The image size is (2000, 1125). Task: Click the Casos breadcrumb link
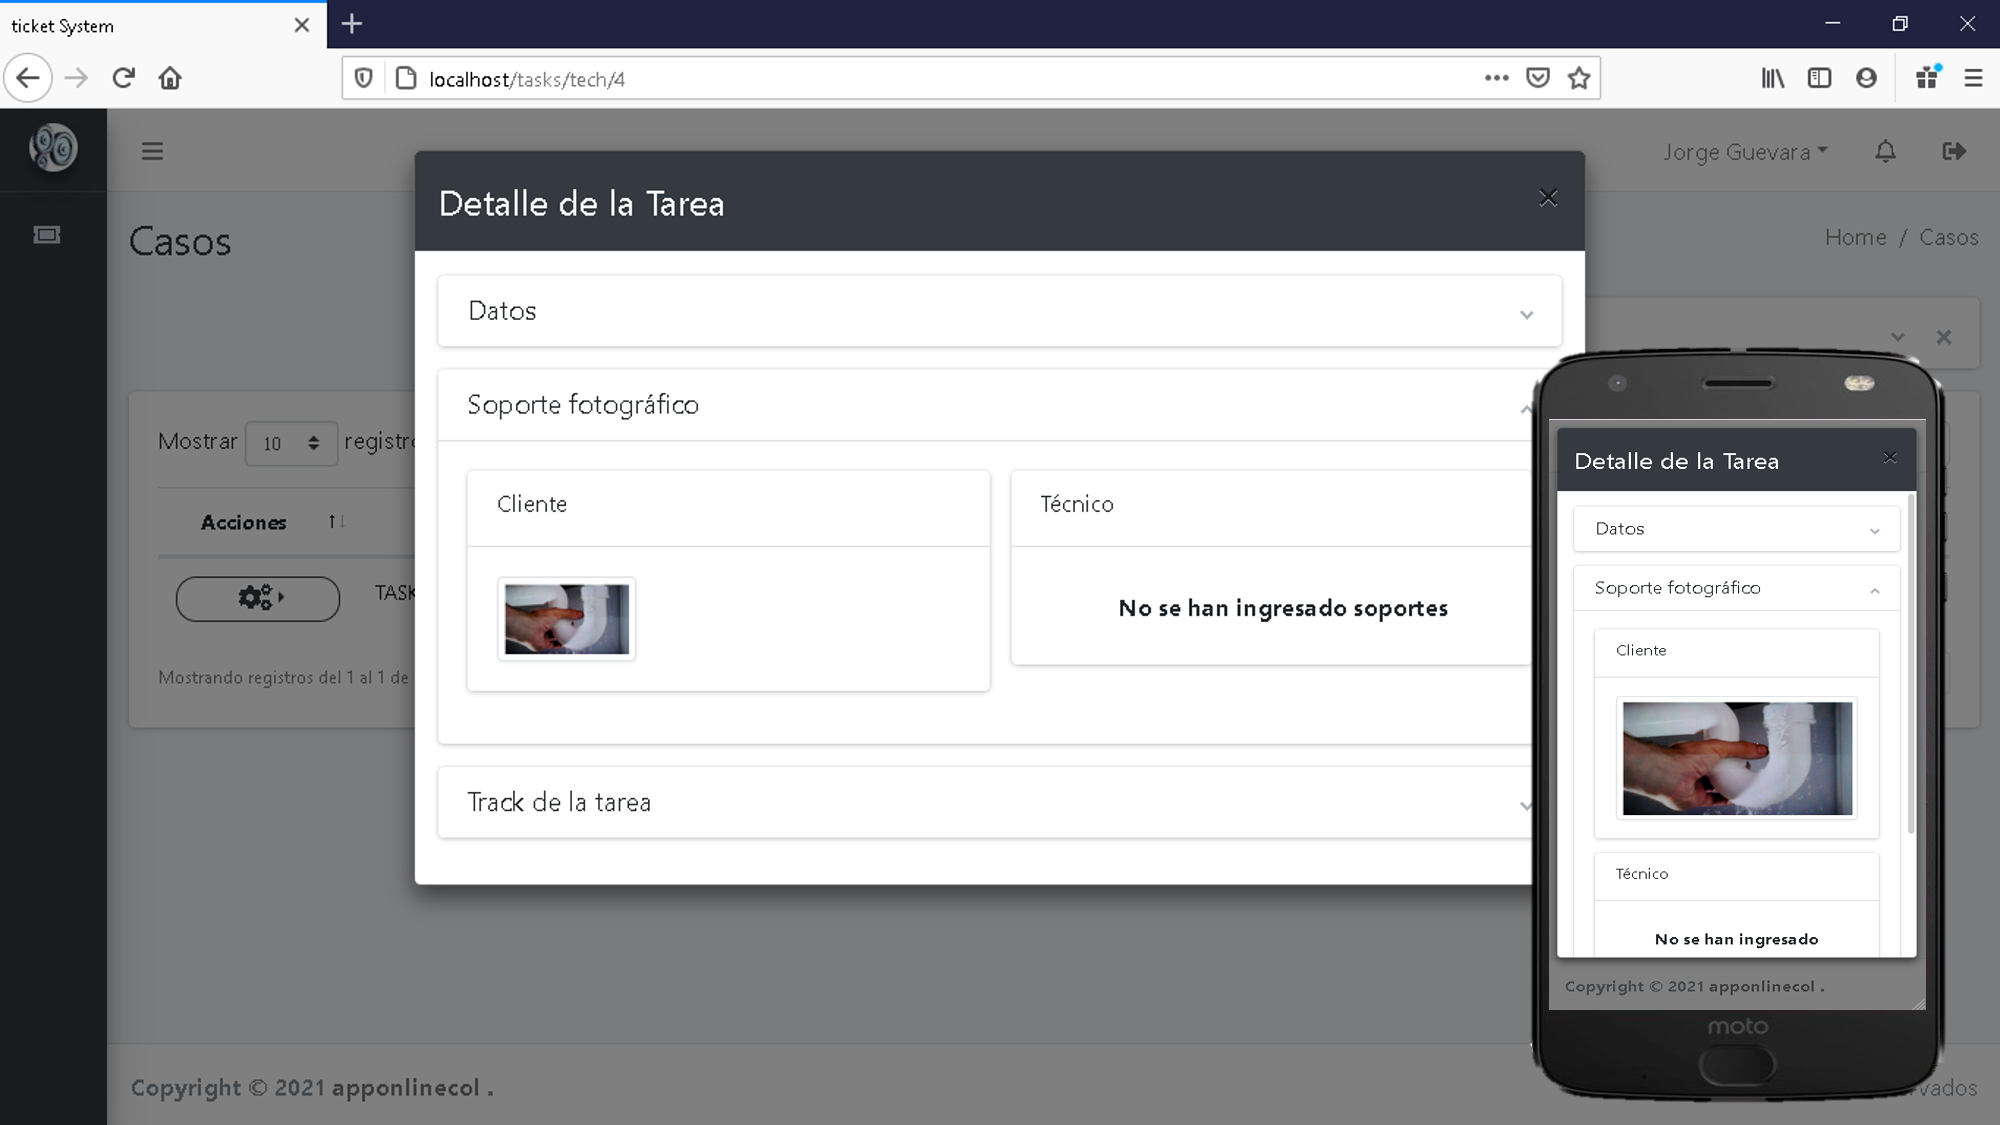click(1948, 237)
